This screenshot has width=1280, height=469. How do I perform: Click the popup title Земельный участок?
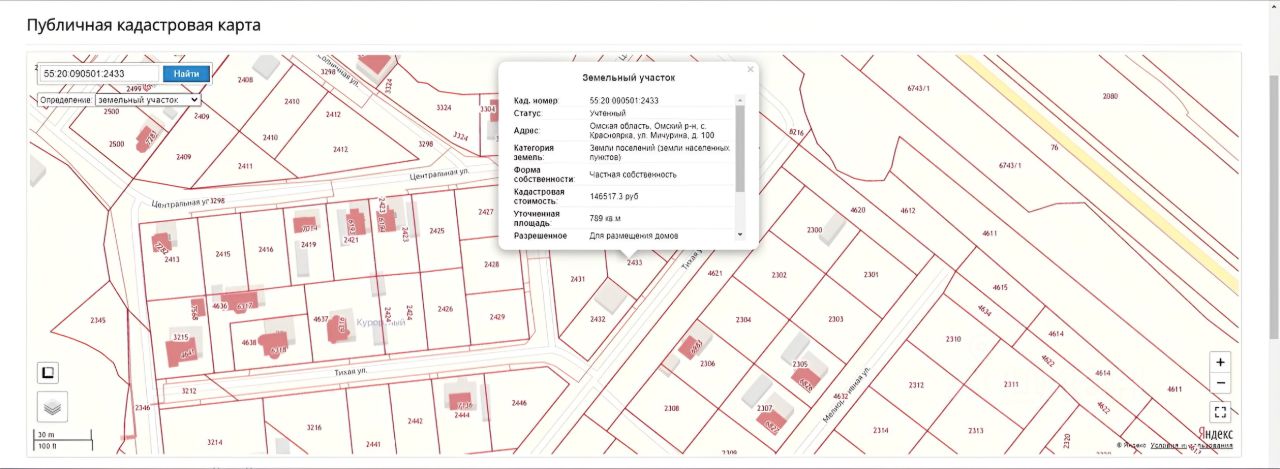click(628, 77)
